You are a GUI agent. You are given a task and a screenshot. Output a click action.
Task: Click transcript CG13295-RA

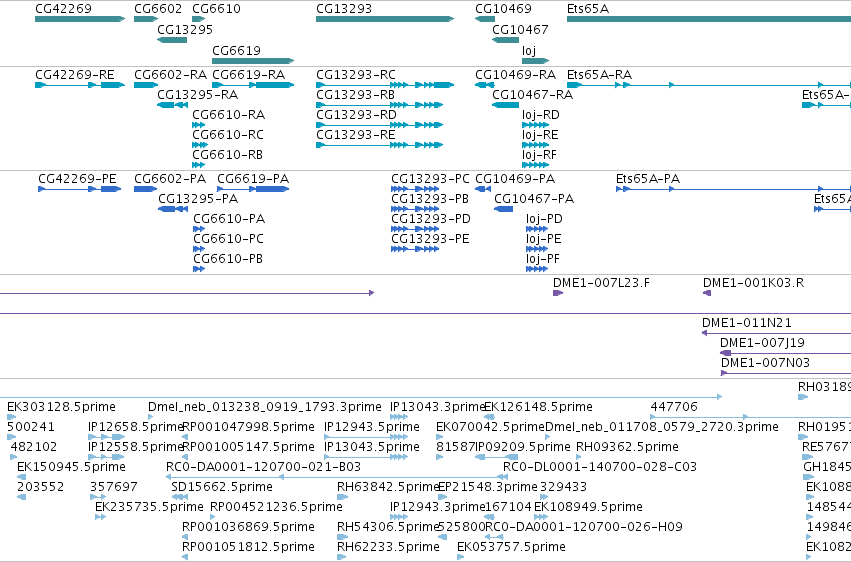pyautogui.click(x=172, y=105)
